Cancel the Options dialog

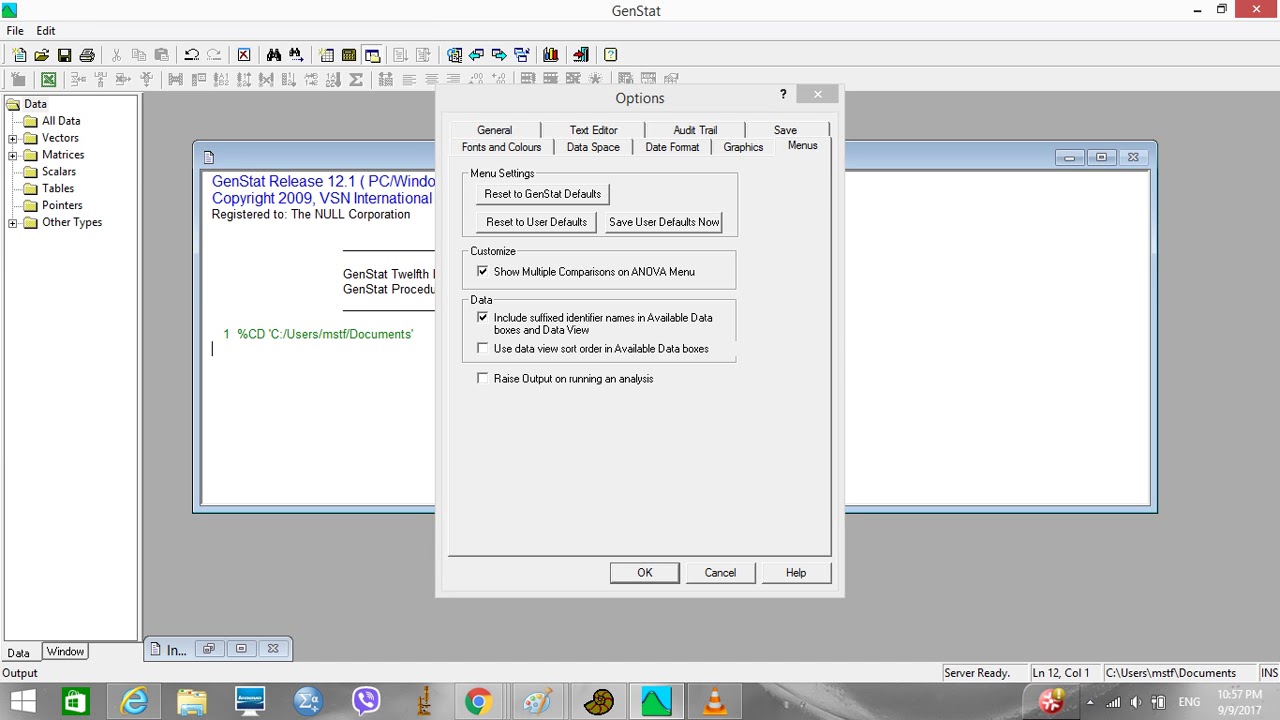pyautogui.click(x=720, y=573)
